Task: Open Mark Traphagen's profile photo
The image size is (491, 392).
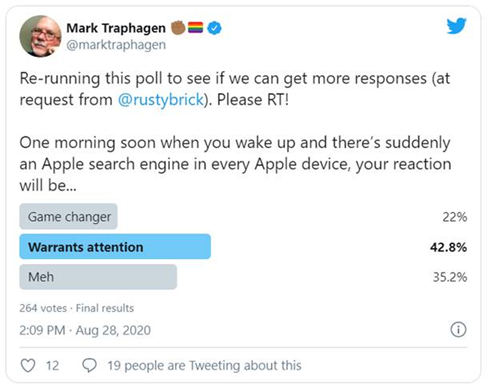Action: 40,36
